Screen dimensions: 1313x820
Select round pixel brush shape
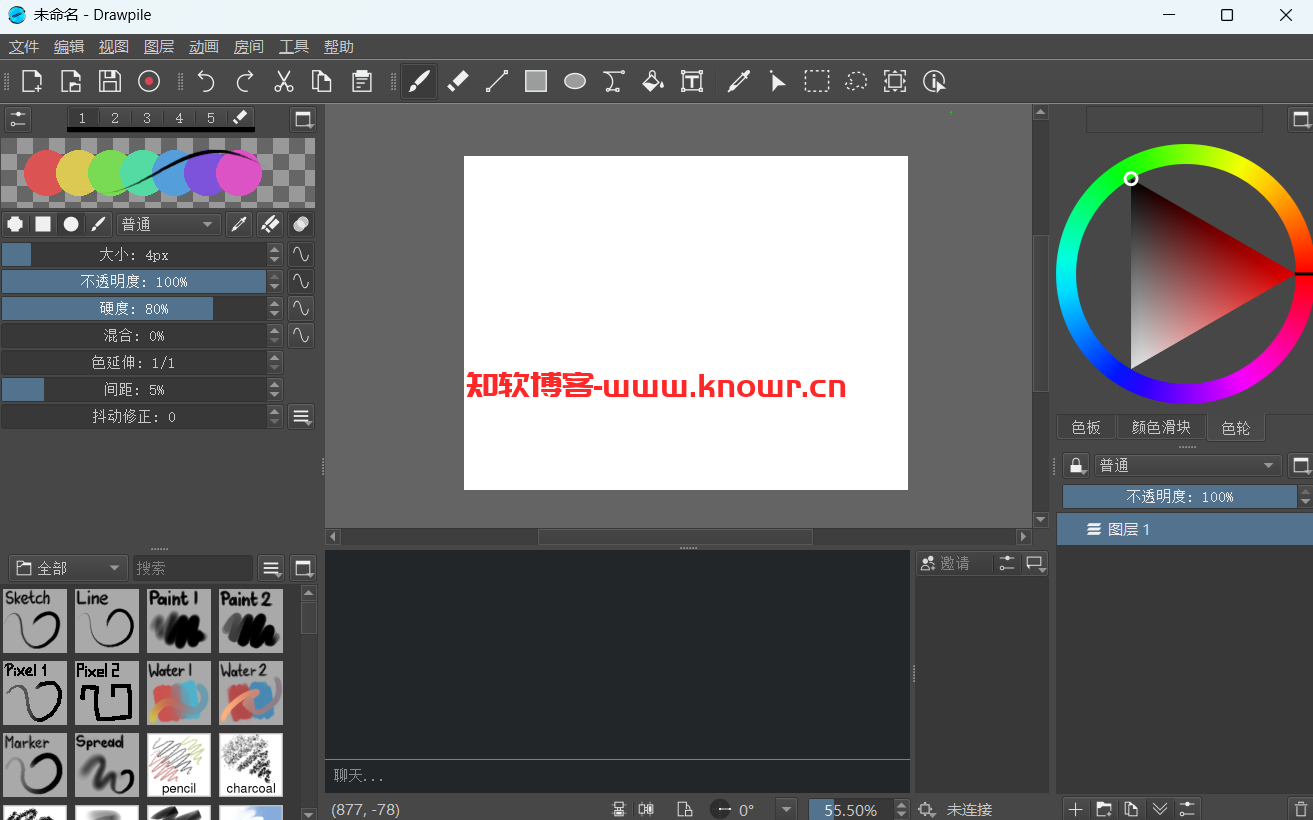click(15, 224)
